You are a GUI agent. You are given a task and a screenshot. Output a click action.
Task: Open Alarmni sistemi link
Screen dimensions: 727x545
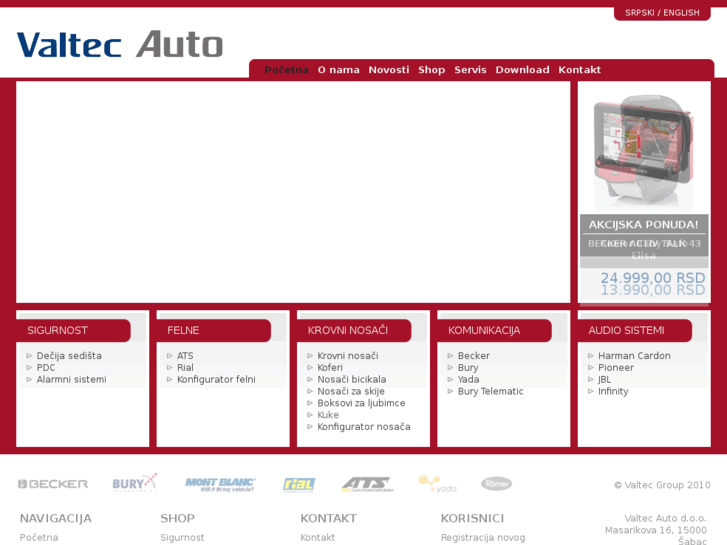click(x=71, y=379)
